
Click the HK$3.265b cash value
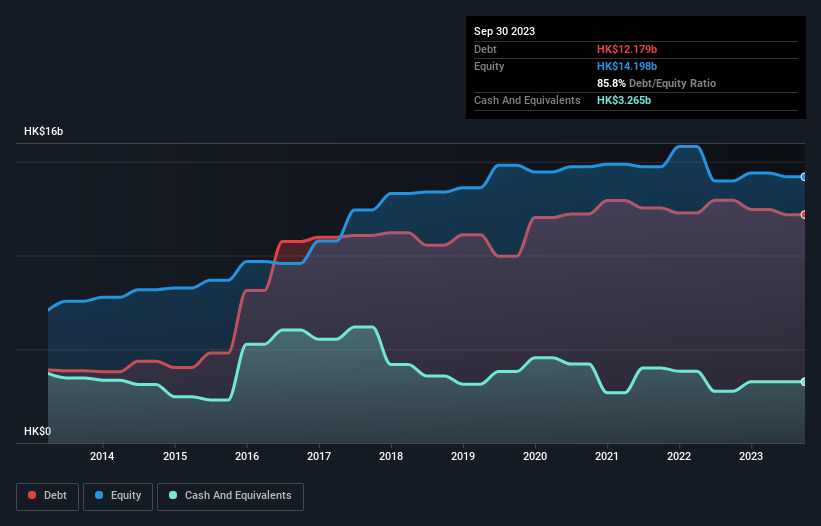point(624,100)
